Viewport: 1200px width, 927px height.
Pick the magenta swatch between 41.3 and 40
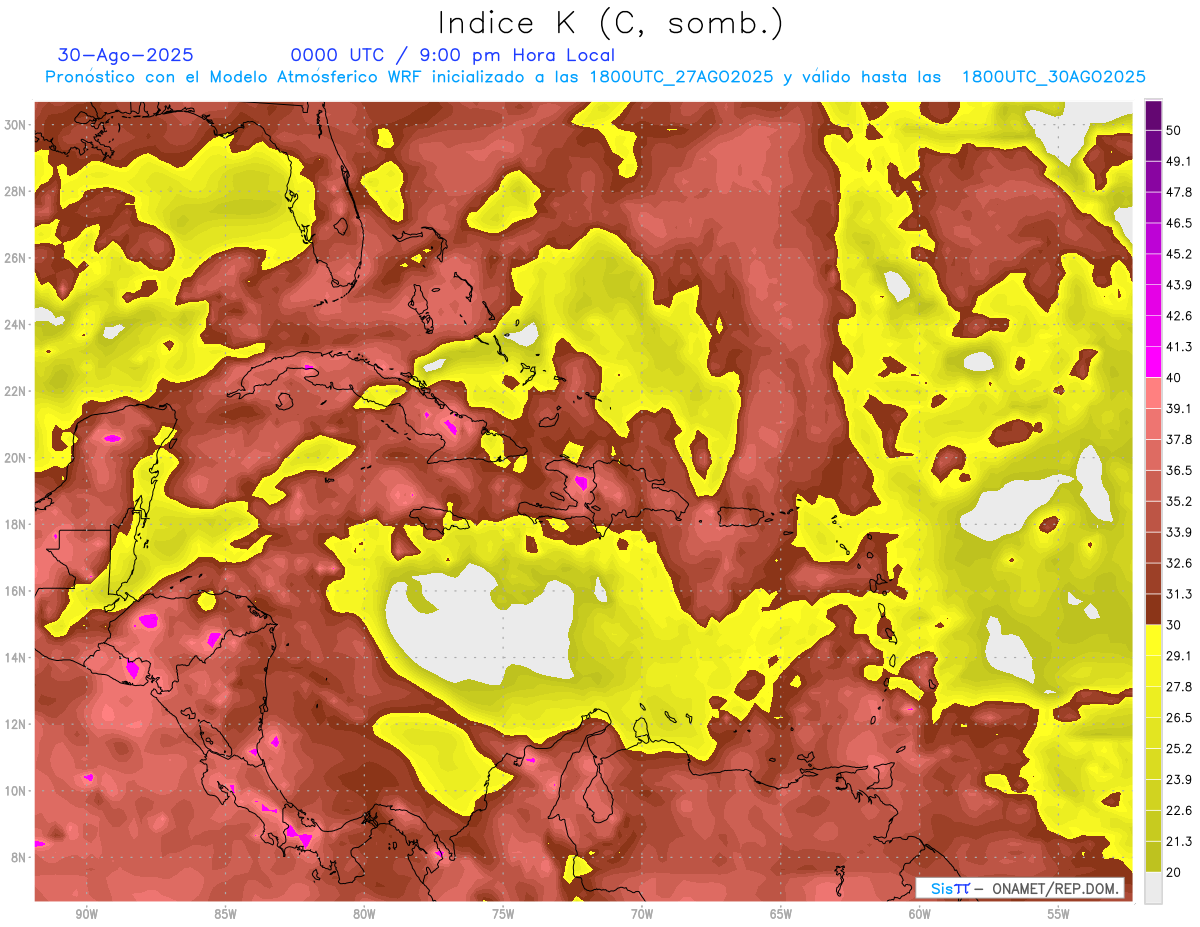pyautogui.click(x=1153, y=362)
